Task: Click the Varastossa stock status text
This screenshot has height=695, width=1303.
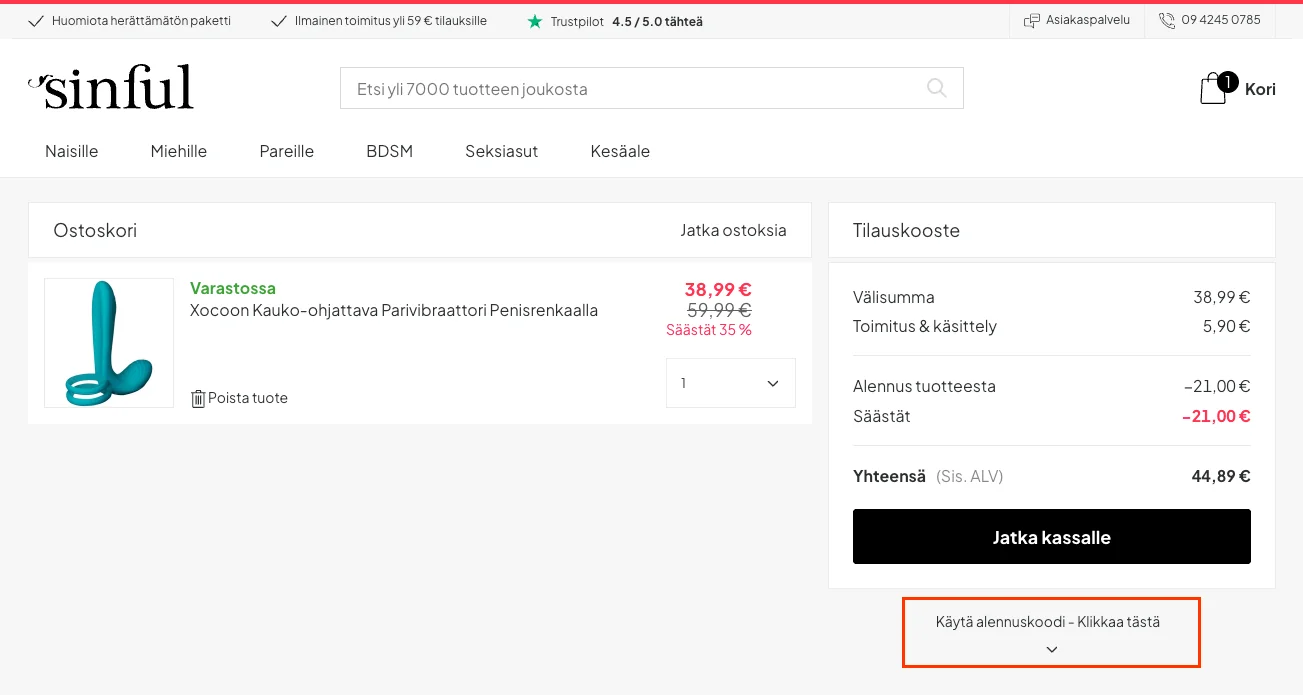Action: [x=233, y=288]
